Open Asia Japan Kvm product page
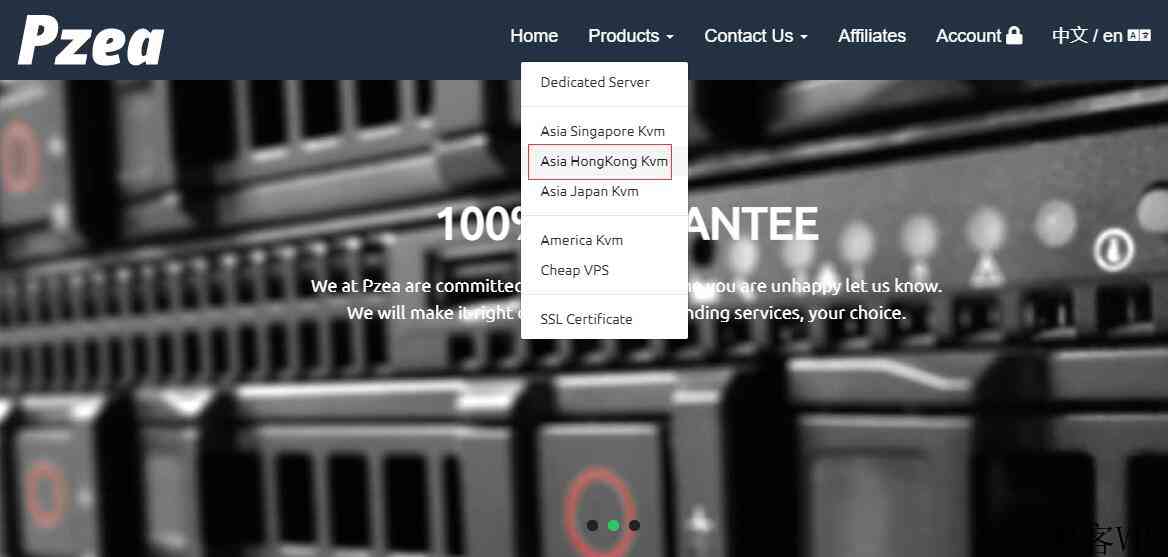 (x=589, y=191)
